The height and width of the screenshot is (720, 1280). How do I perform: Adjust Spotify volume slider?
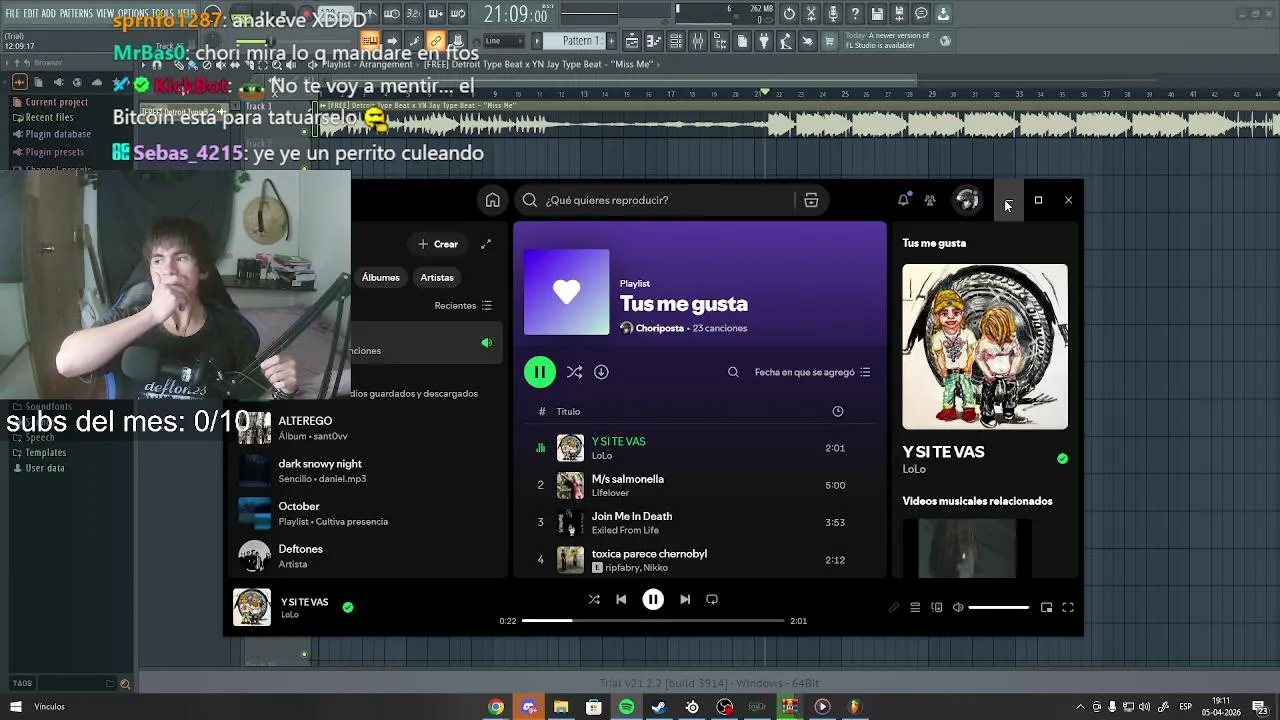(x=998, y=607)
